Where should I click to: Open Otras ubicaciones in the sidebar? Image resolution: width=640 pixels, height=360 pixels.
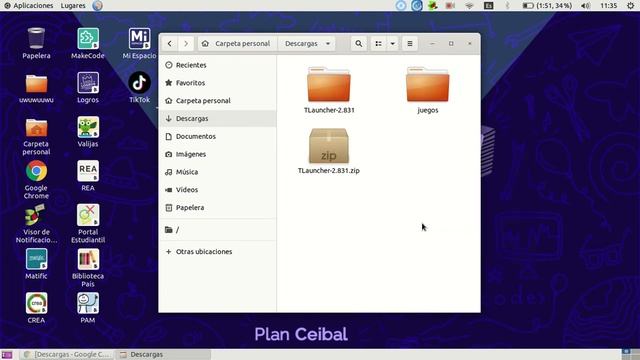click(218, 252)
